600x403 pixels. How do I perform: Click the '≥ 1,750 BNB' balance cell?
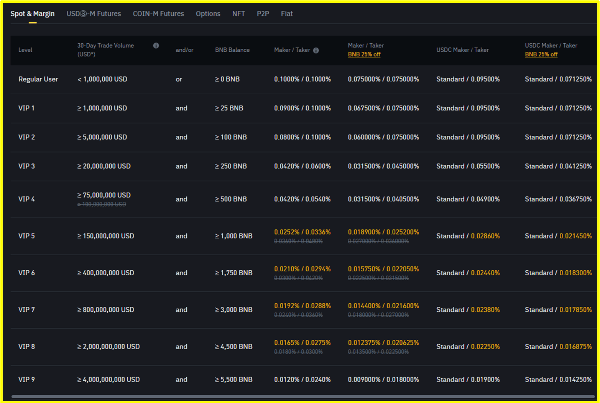(233, 273)
